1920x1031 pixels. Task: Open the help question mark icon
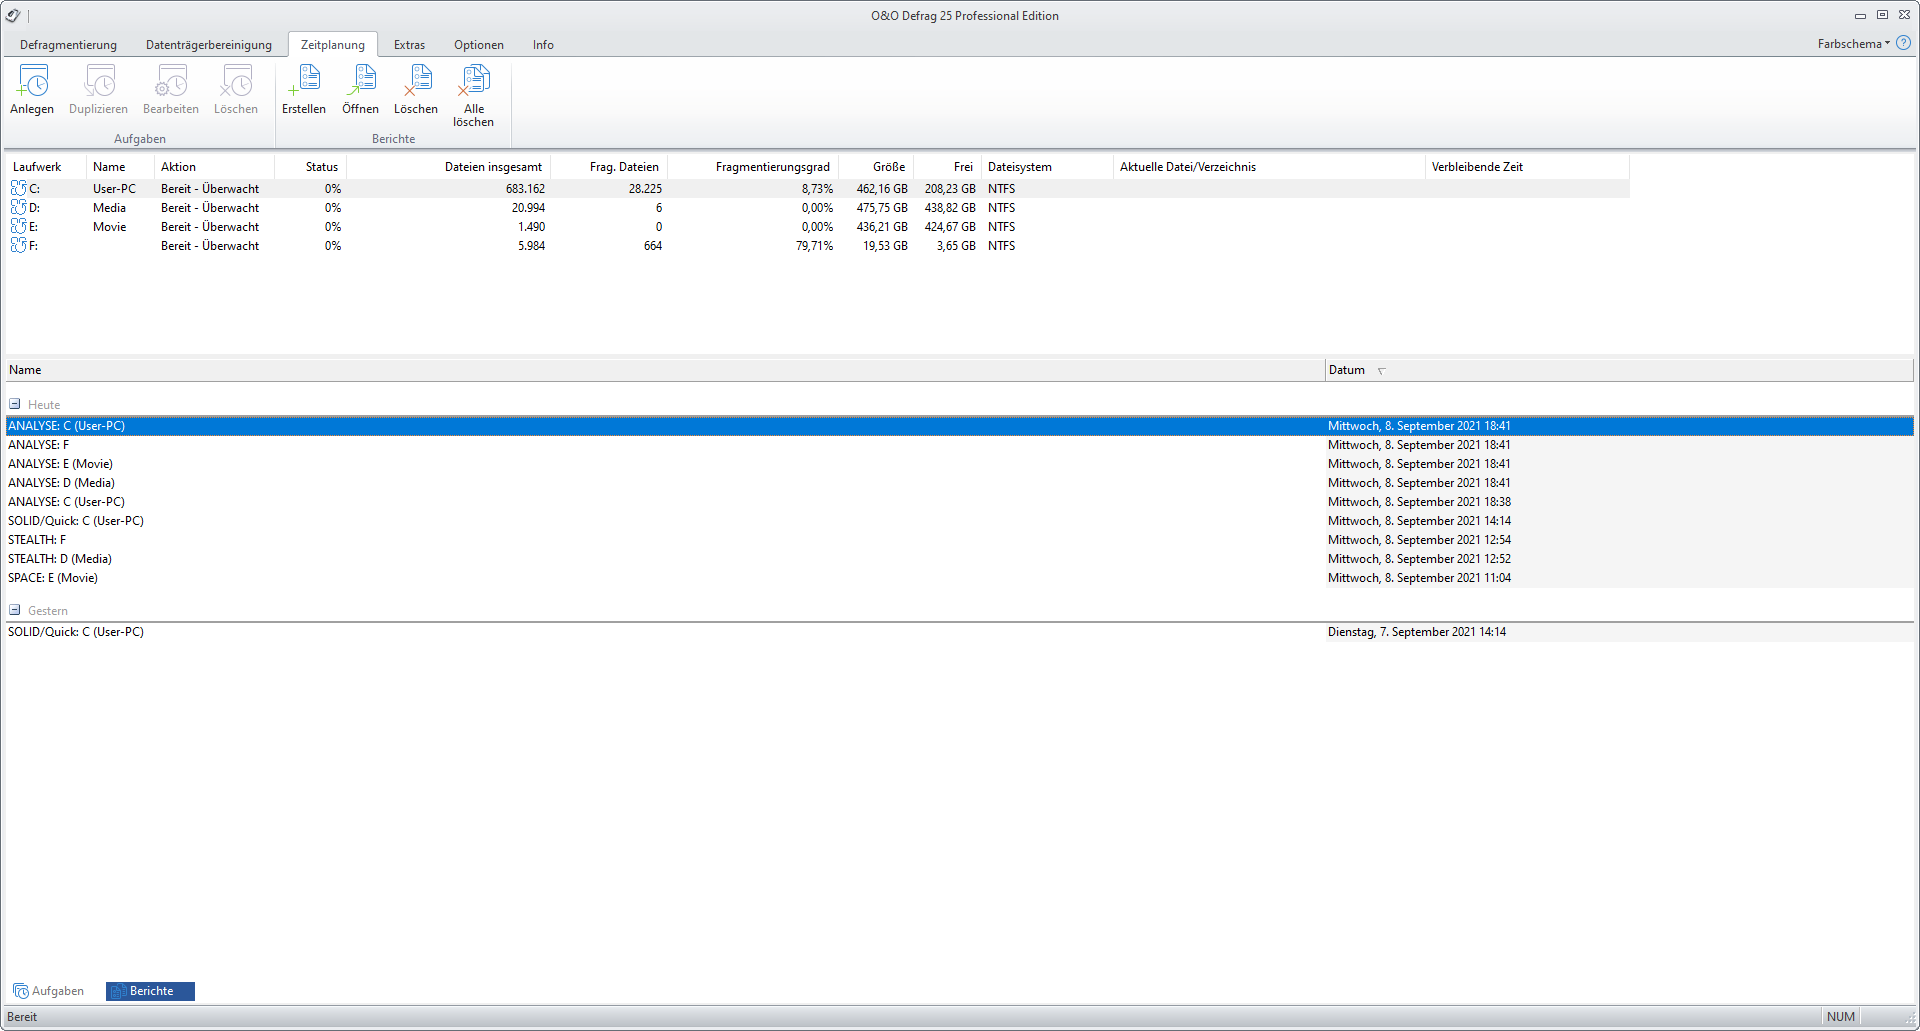coord(1903,43)
